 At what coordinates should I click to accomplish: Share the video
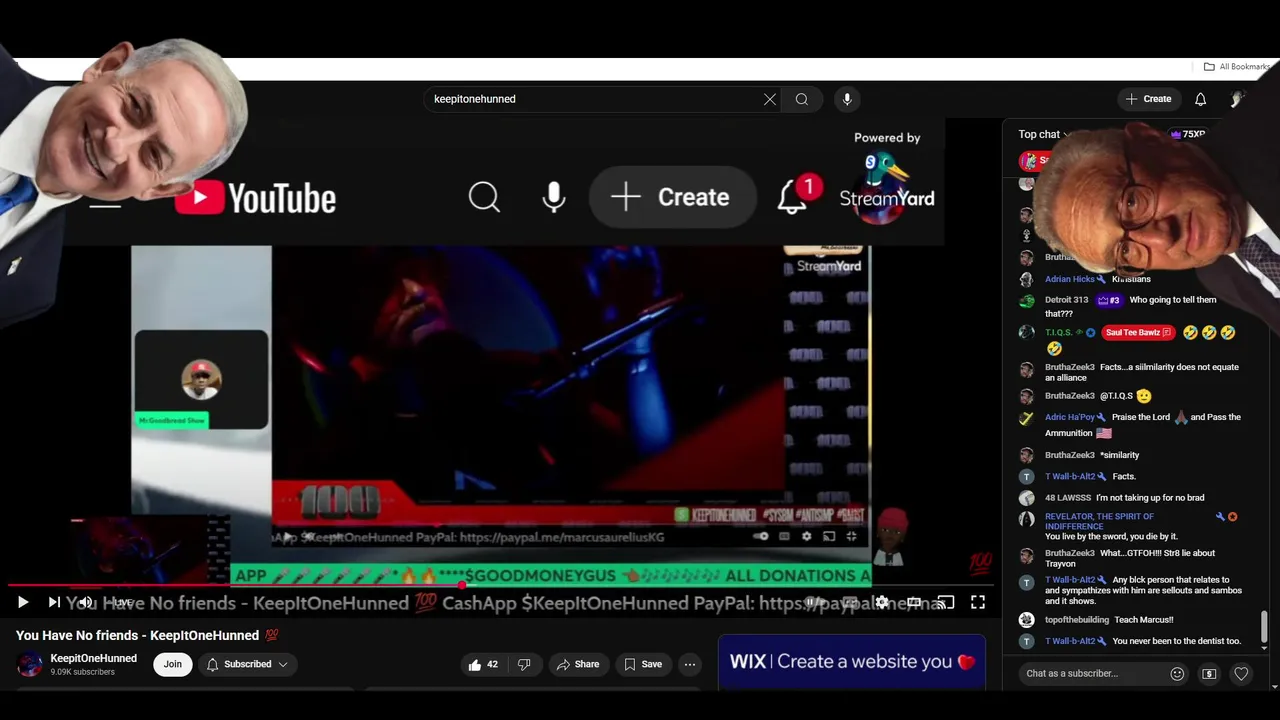pos(578,664)
